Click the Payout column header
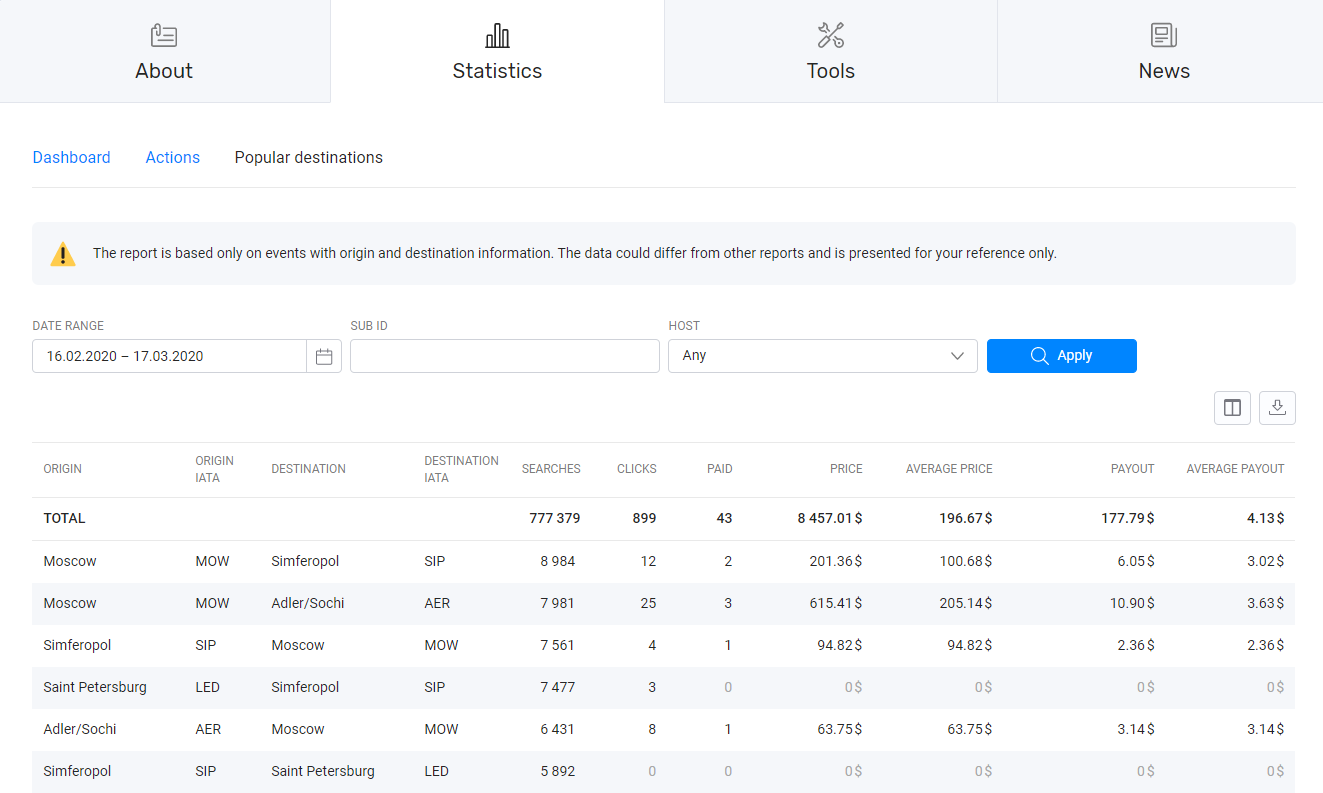This screenshot has height=793, width=1323. tap(1133, 469)
